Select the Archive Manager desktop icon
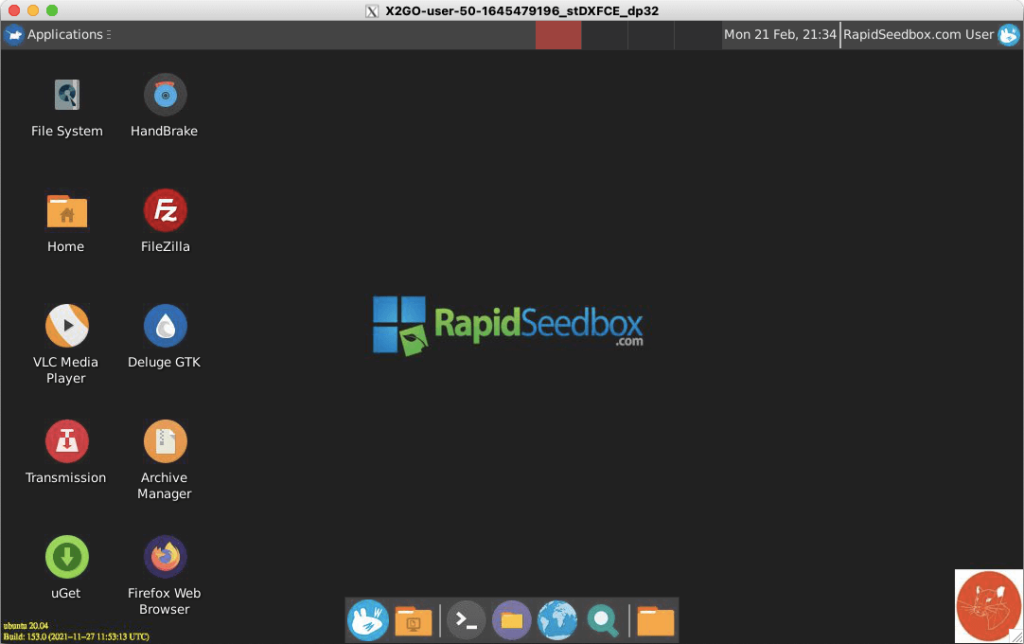 click(x=165, y=442)
